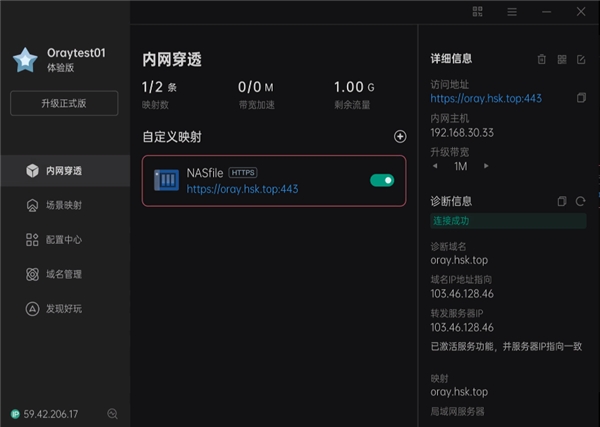Click 域名IP地址指向 value 103.46.128.46
600x427 pixels.
[462, 294]
